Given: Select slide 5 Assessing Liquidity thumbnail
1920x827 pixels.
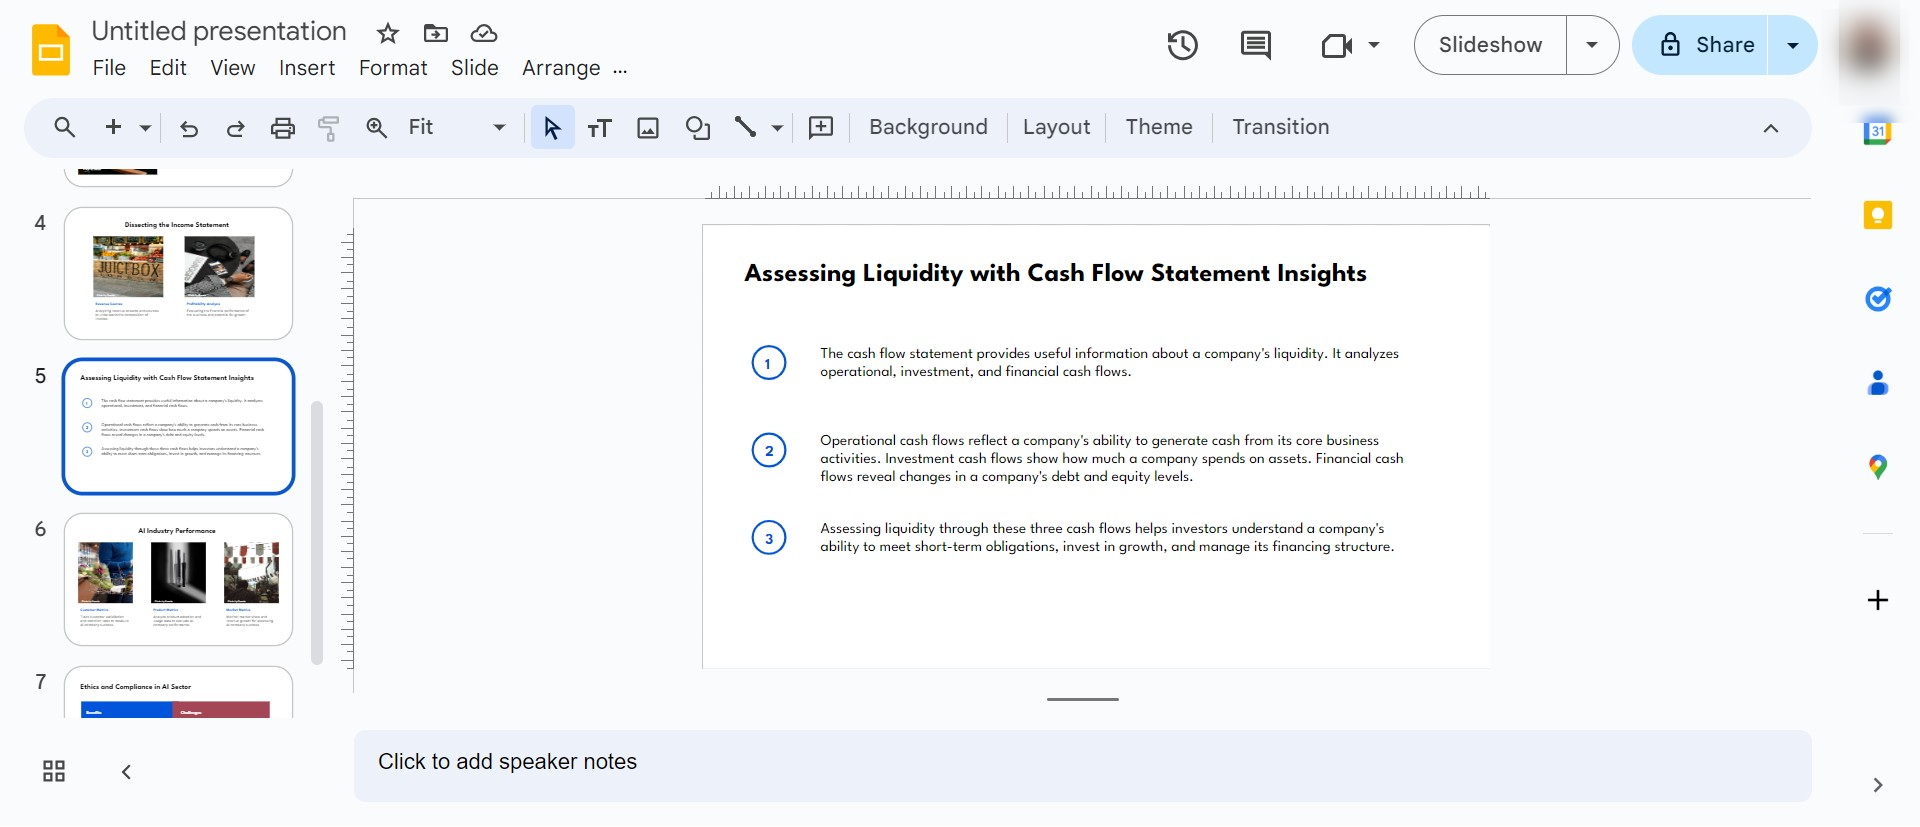Looking at the screenshot, I should point(178,426).
